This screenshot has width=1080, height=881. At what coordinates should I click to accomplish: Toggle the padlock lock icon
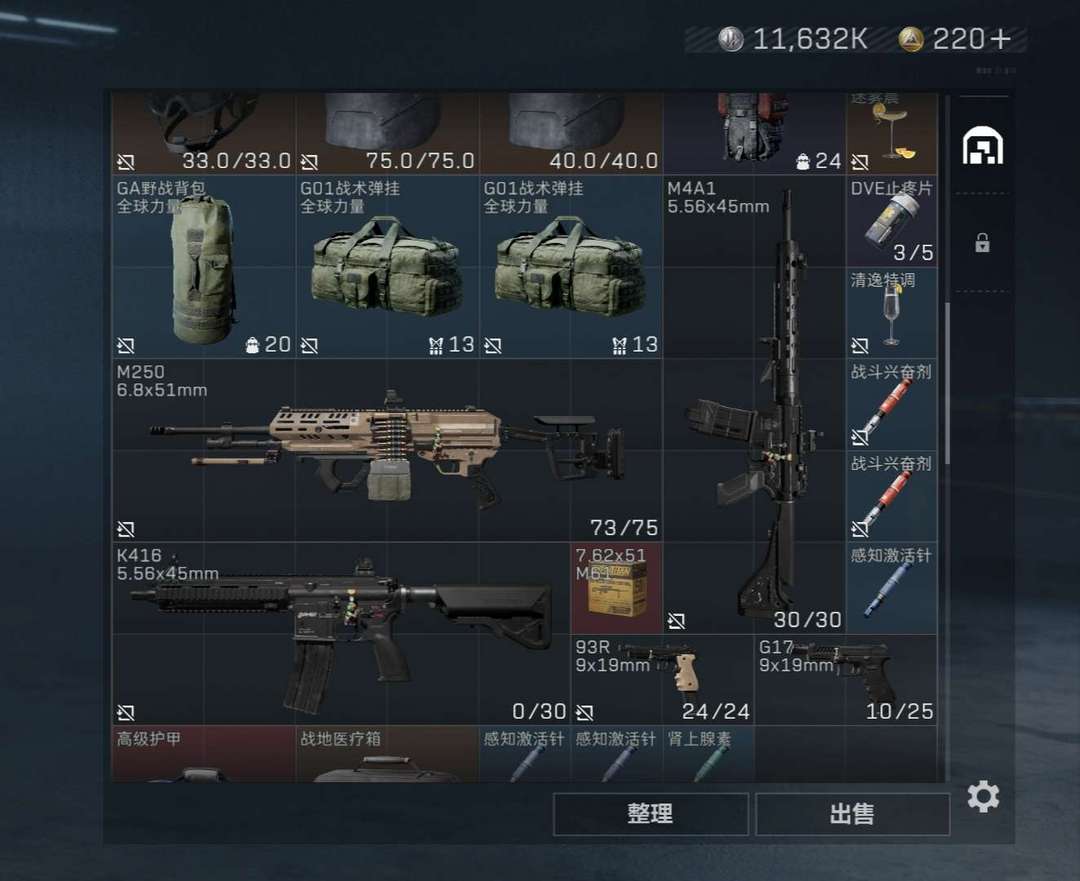(982, 242)
